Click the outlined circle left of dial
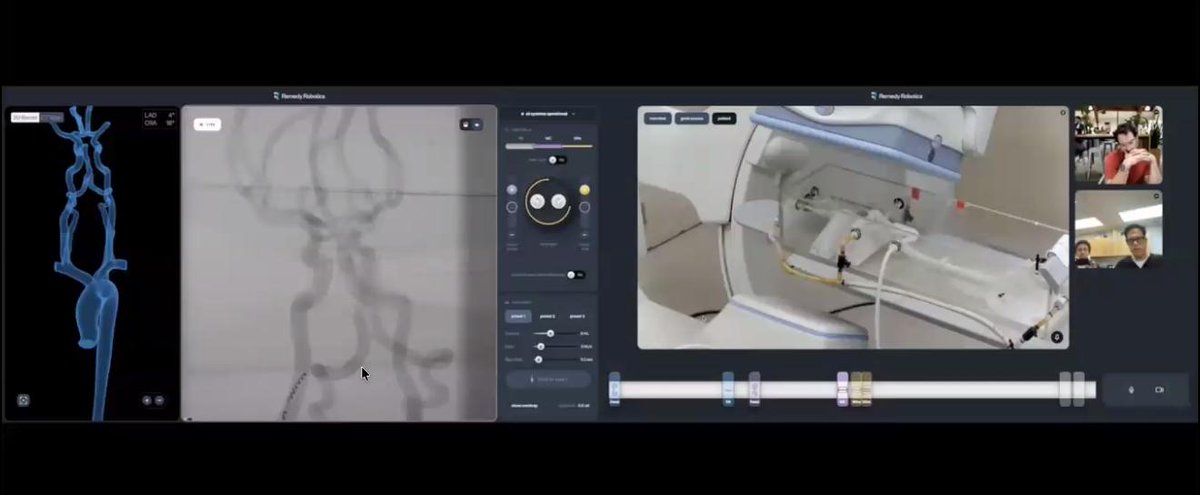This screenshot has width=1200, height=495. (x=512, y=207)
